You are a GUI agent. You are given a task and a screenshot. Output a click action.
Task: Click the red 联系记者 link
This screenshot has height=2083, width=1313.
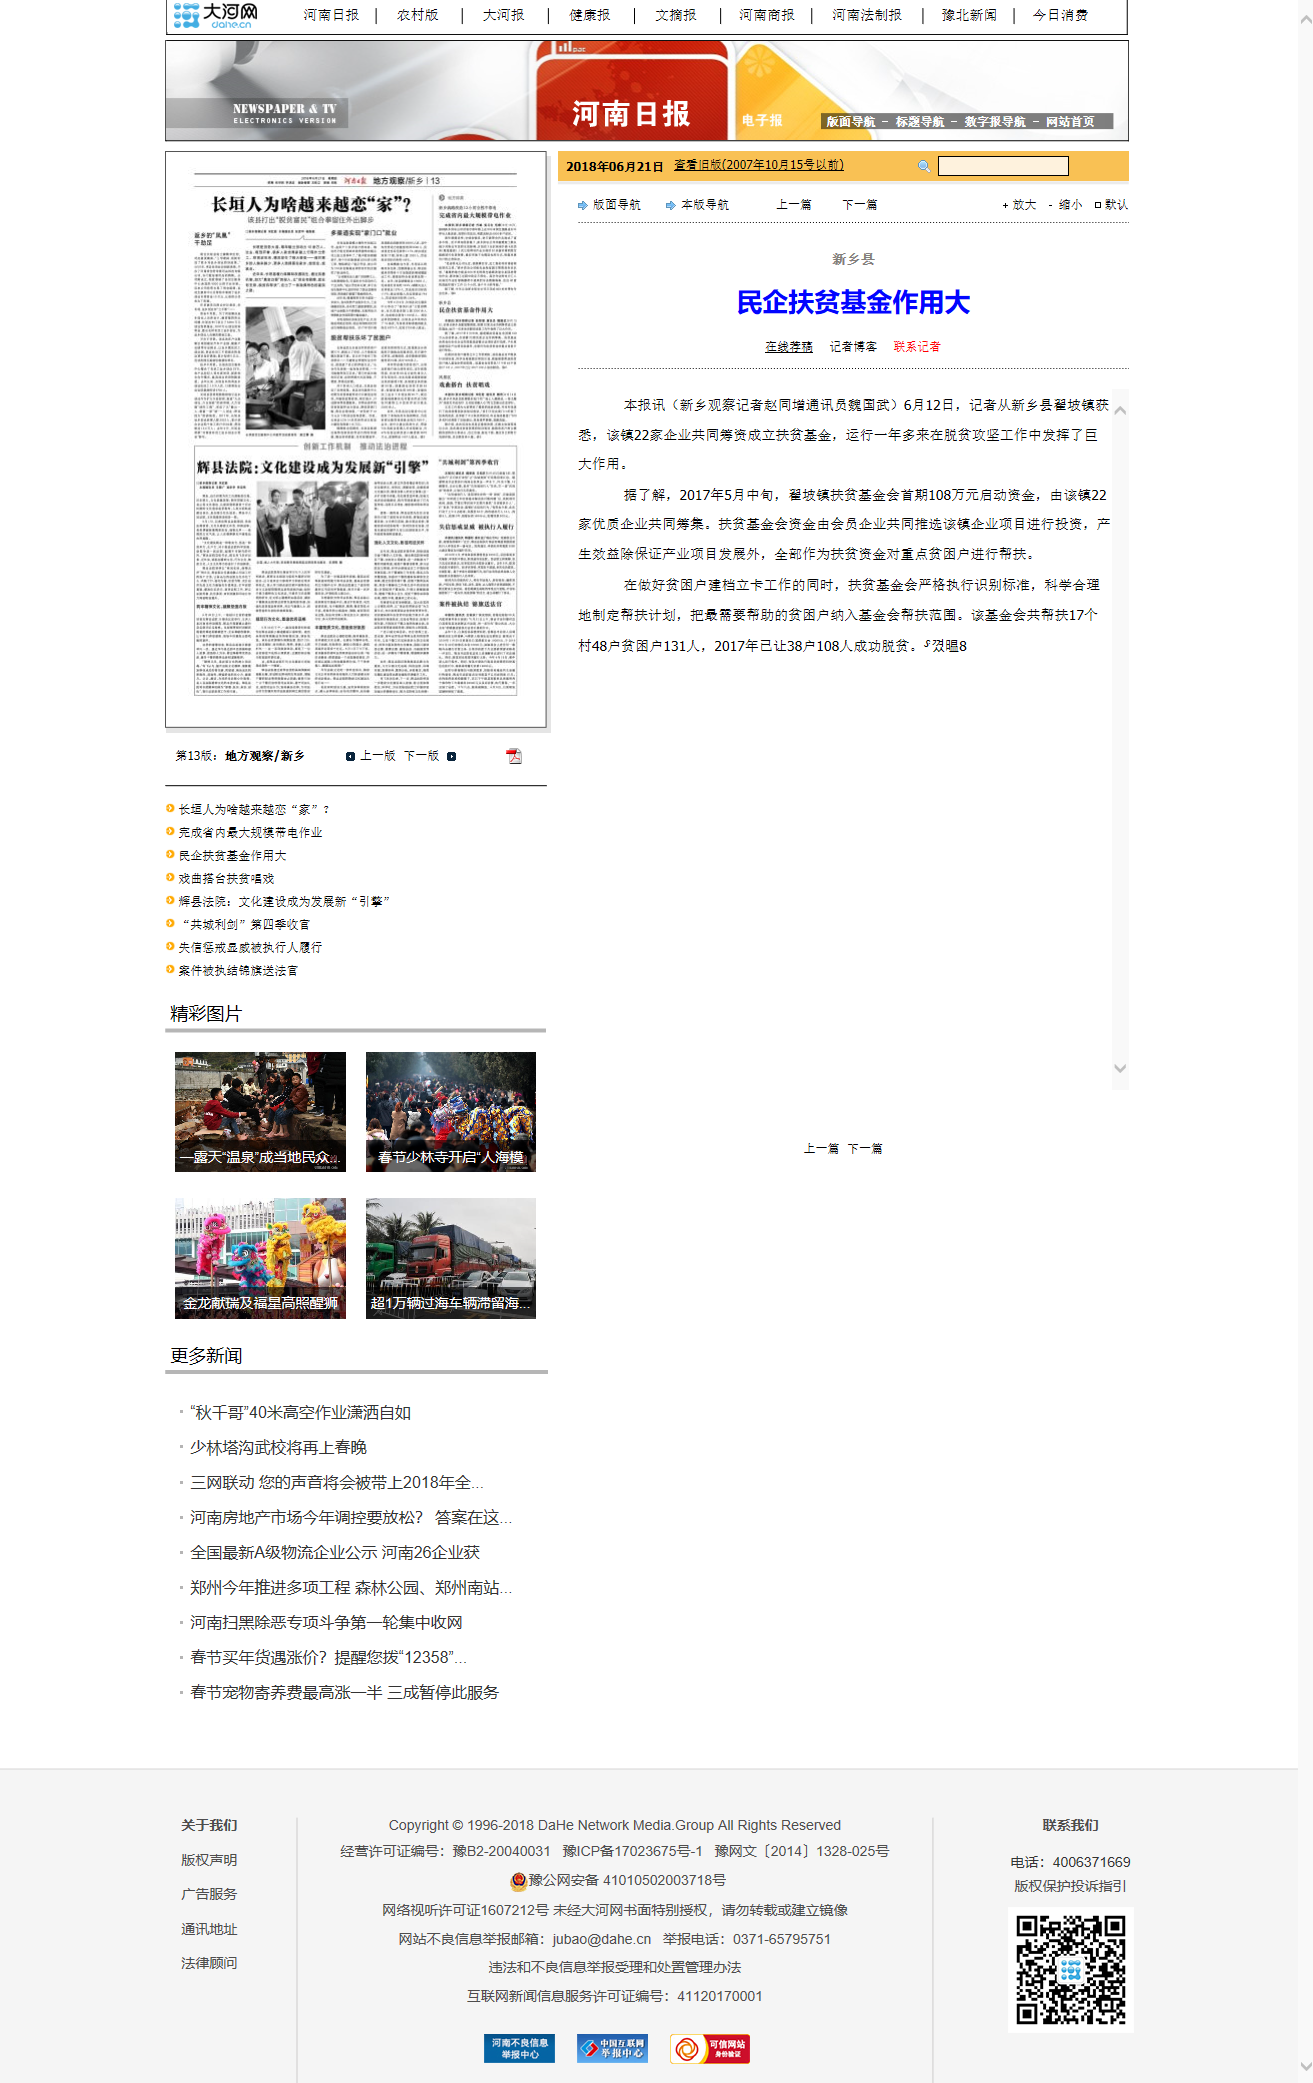coord(917,347)
